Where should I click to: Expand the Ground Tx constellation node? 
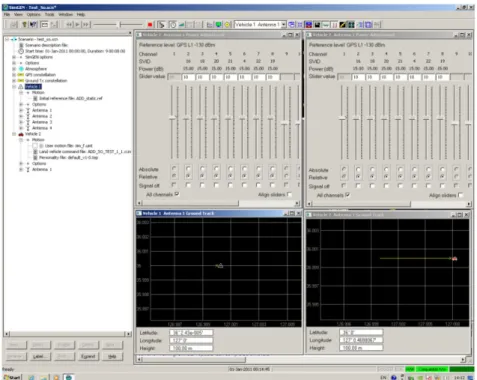[x=14, y=81]
